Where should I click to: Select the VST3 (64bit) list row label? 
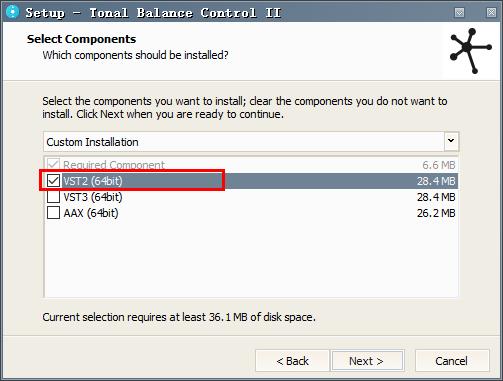(x=93, y=197)
